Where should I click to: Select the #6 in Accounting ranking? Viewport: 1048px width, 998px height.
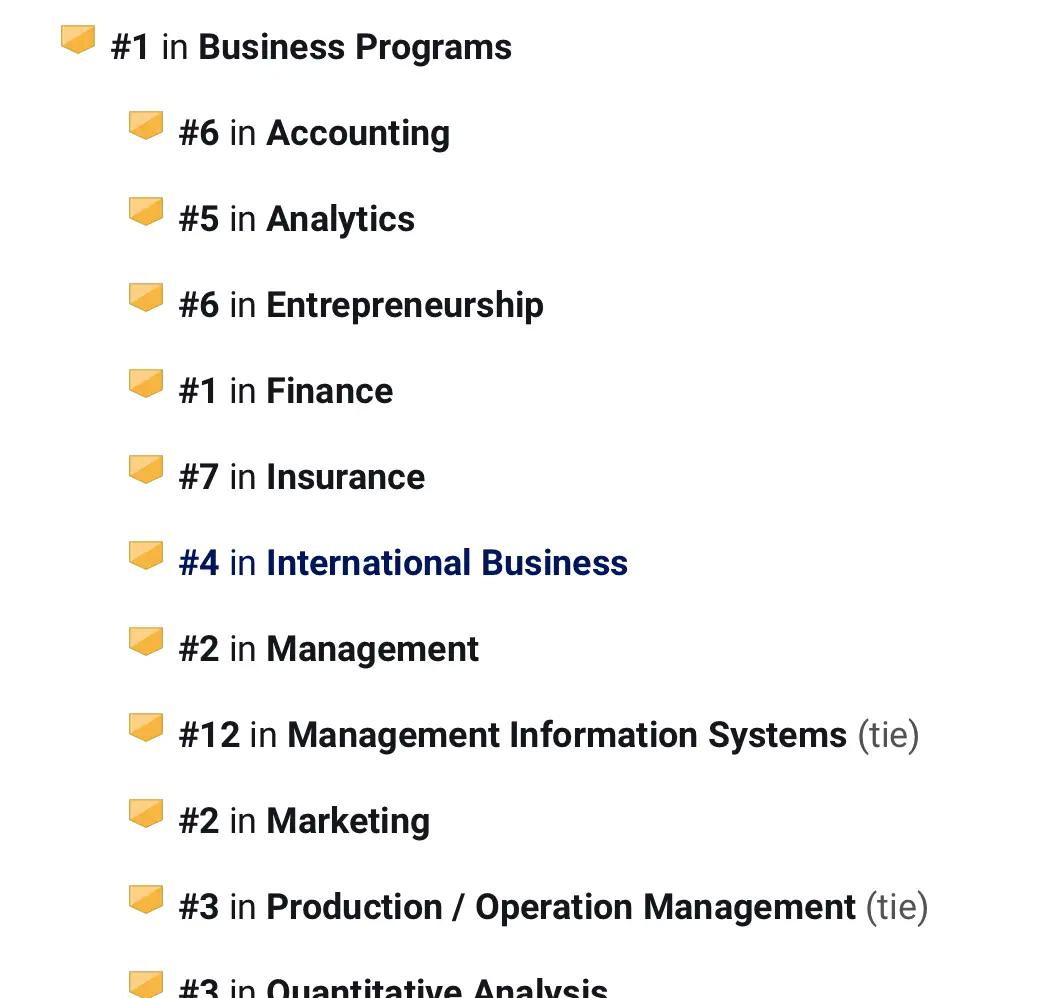point(314,133)
